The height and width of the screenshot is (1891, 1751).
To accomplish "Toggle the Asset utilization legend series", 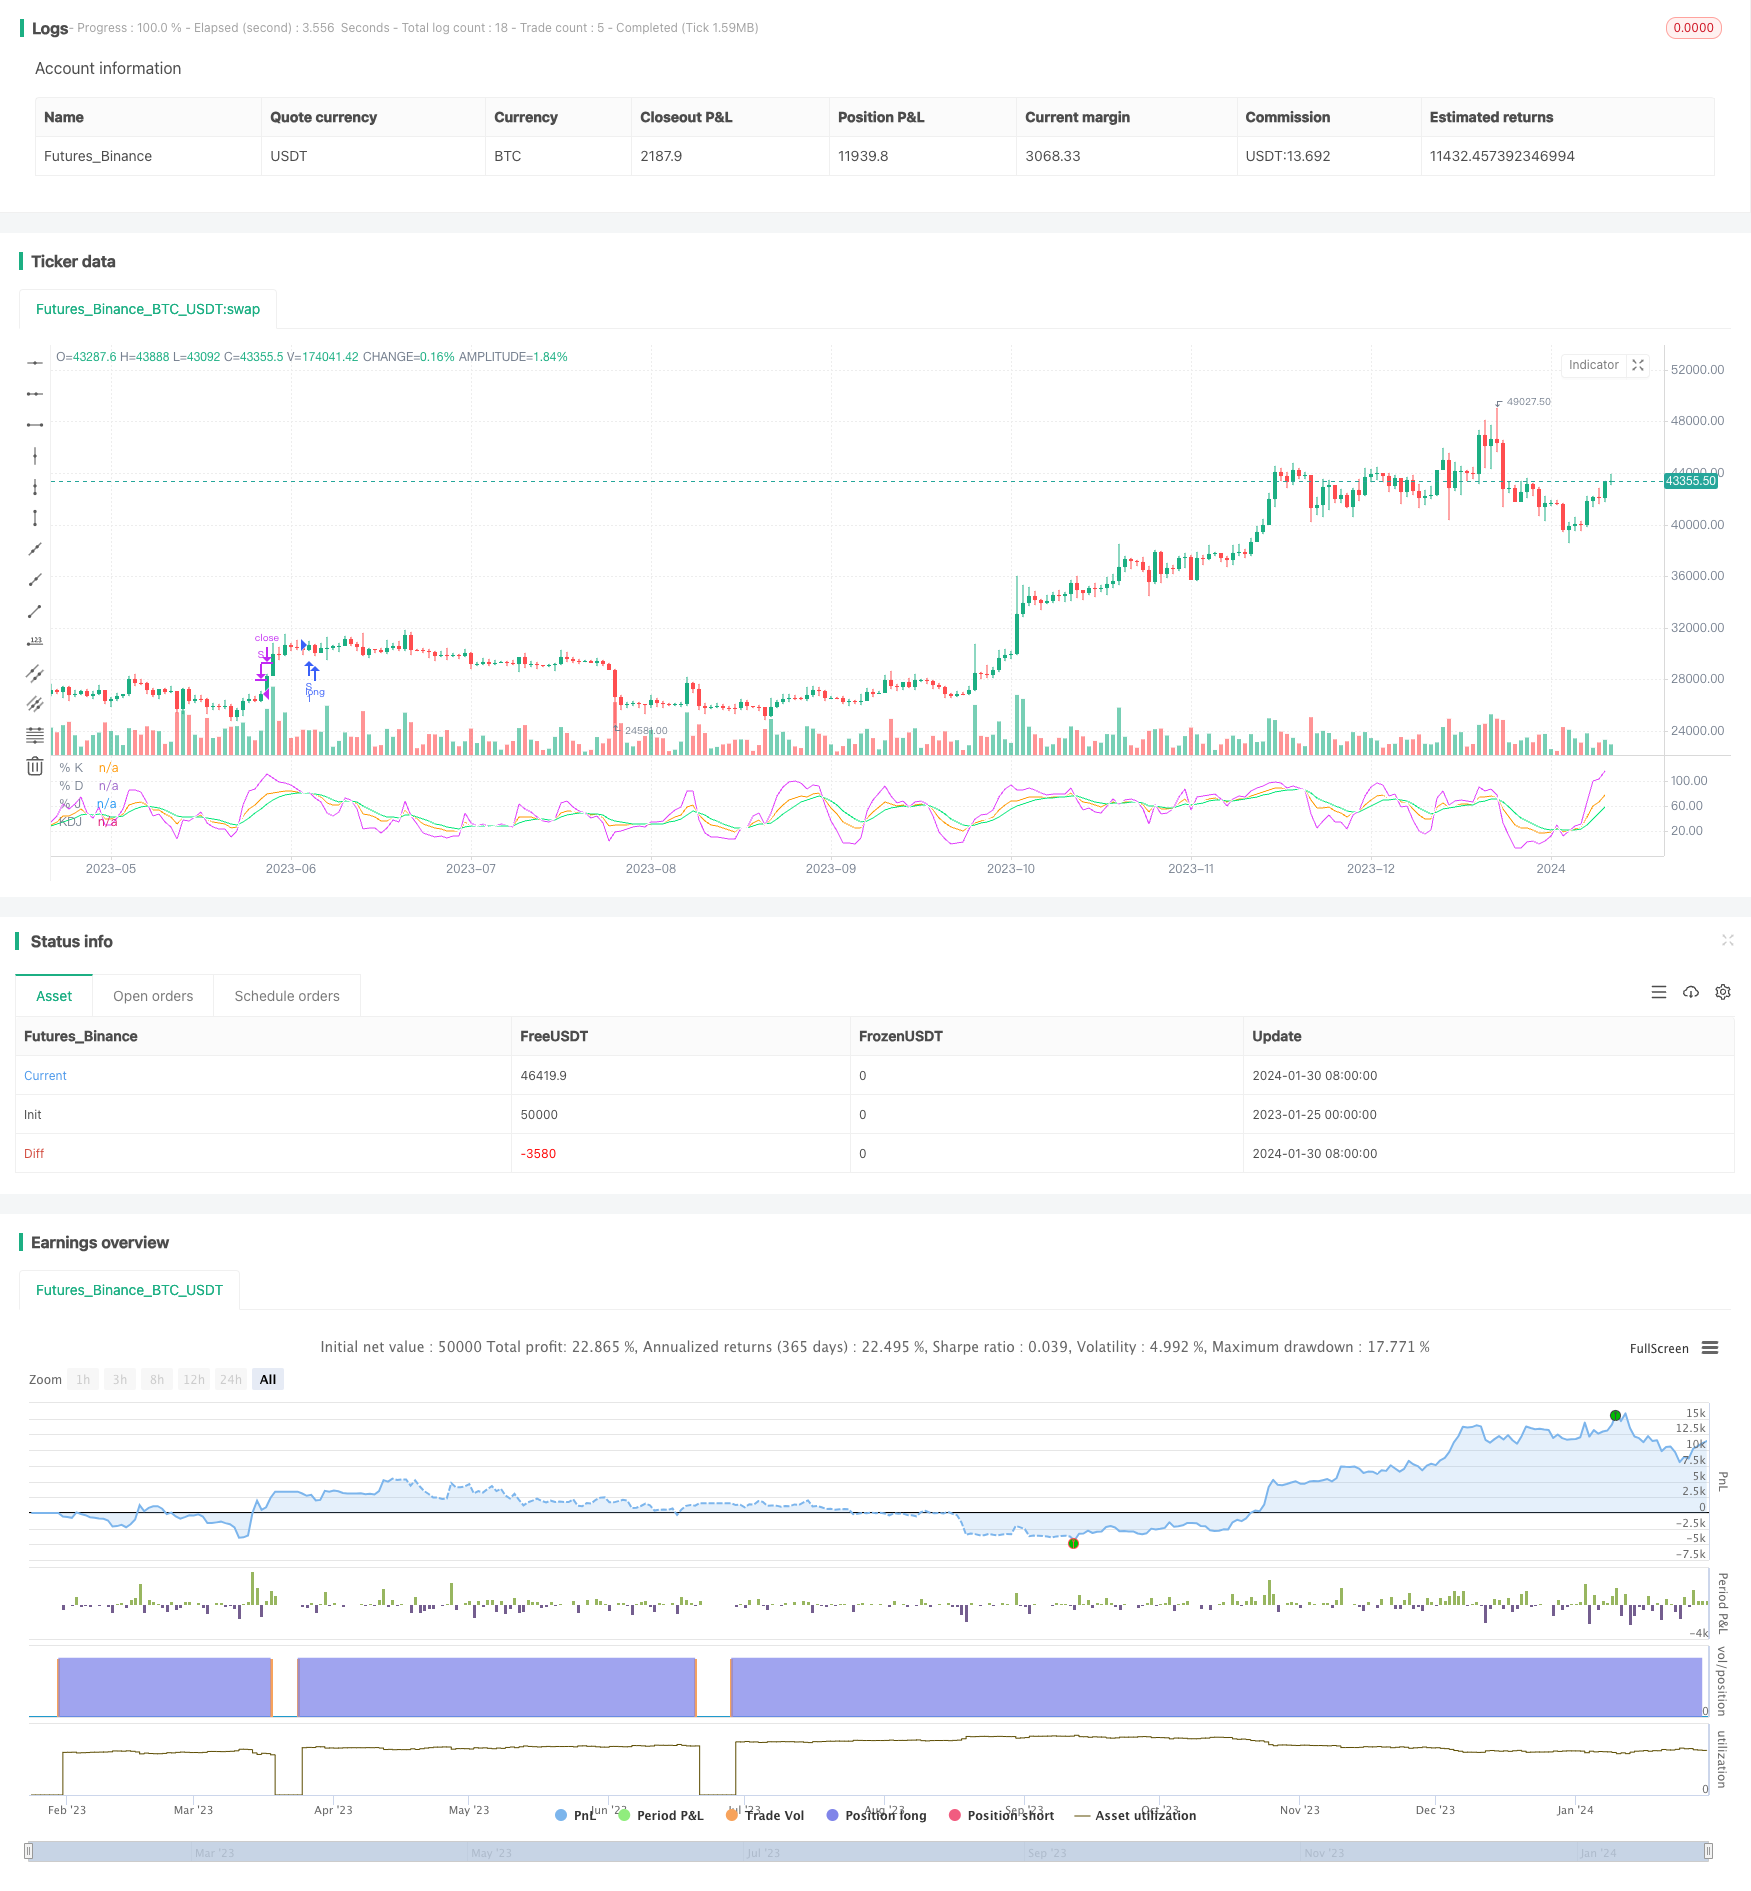I will tap(1135, 1815).
